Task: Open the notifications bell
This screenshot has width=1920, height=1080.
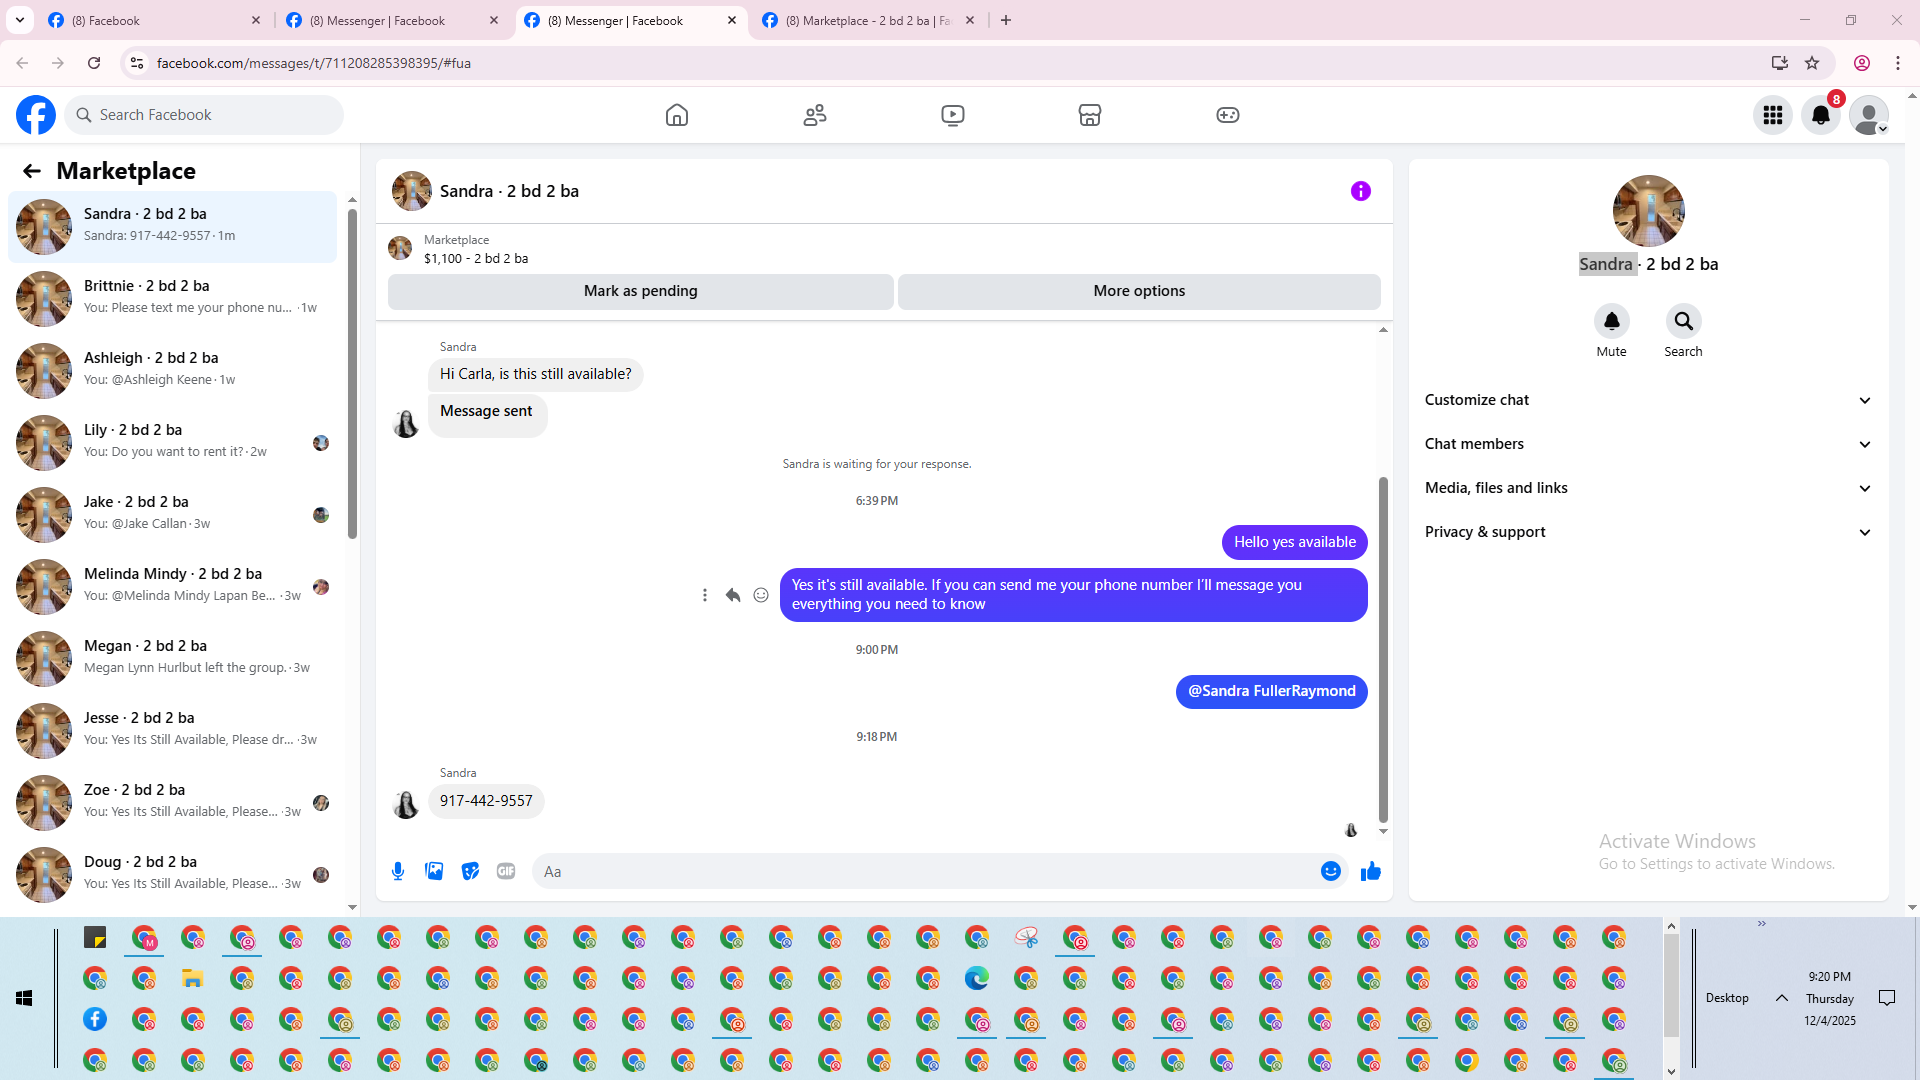Action: coord(1820,115)
